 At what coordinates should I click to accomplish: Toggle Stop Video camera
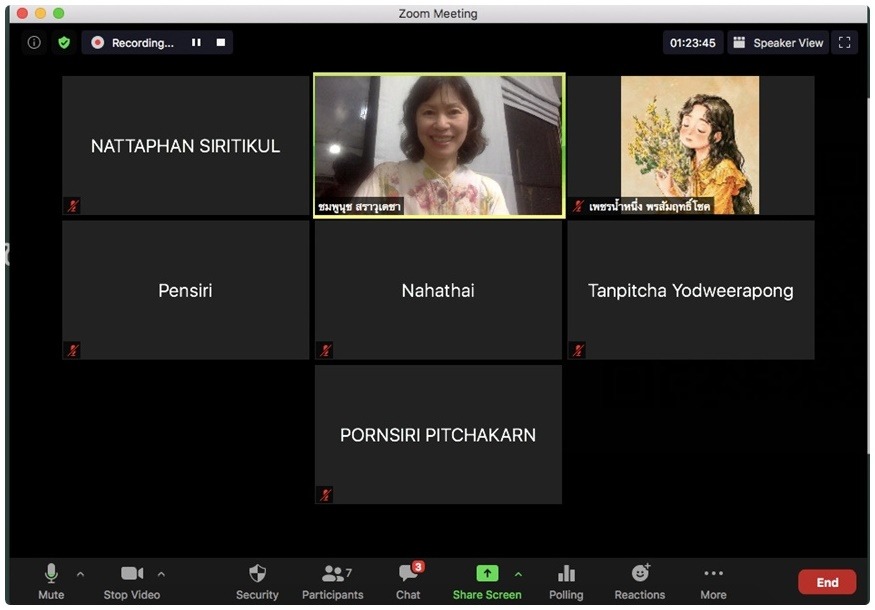tap(131, 581)
